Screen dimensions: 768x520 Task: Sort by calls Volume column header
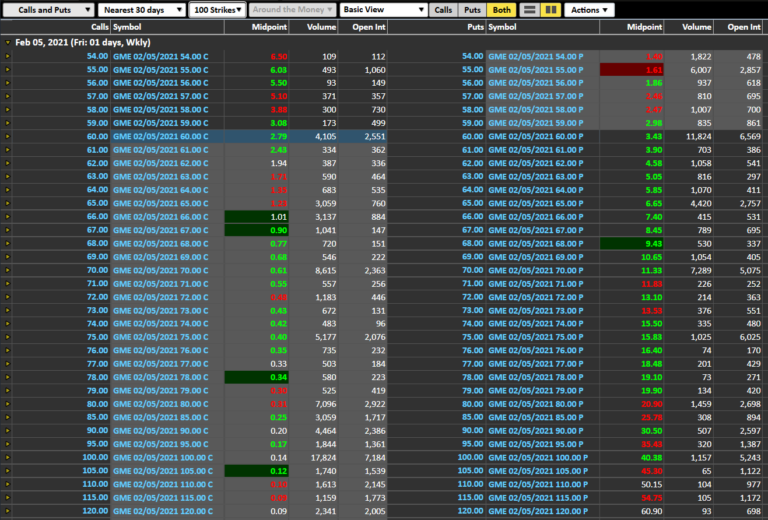coord(314,27)
